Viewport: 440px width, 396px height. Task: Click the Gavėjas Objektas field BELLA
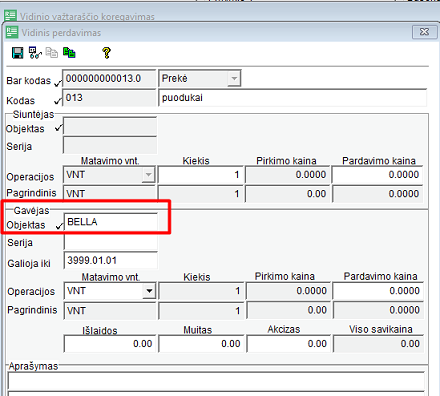[111, 222]
